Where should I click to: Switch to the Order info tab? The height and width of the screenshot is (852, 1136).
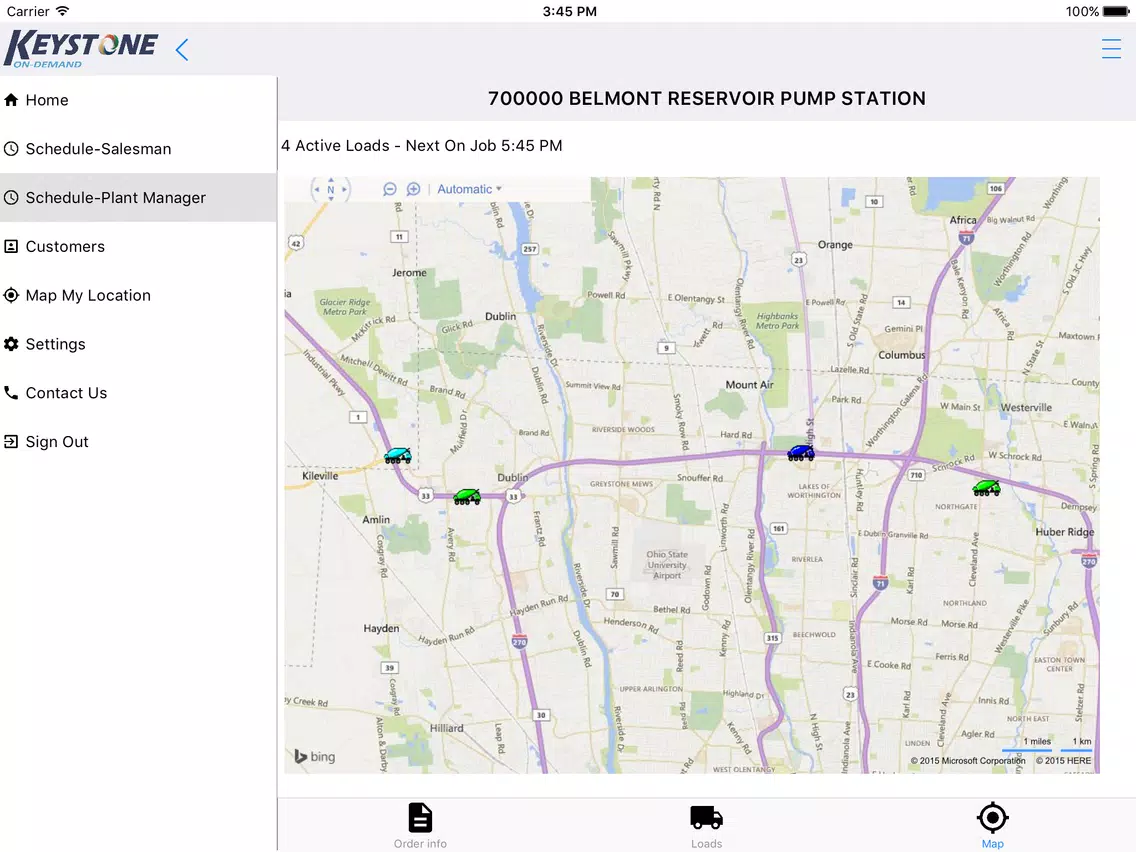tap(420, 825)
